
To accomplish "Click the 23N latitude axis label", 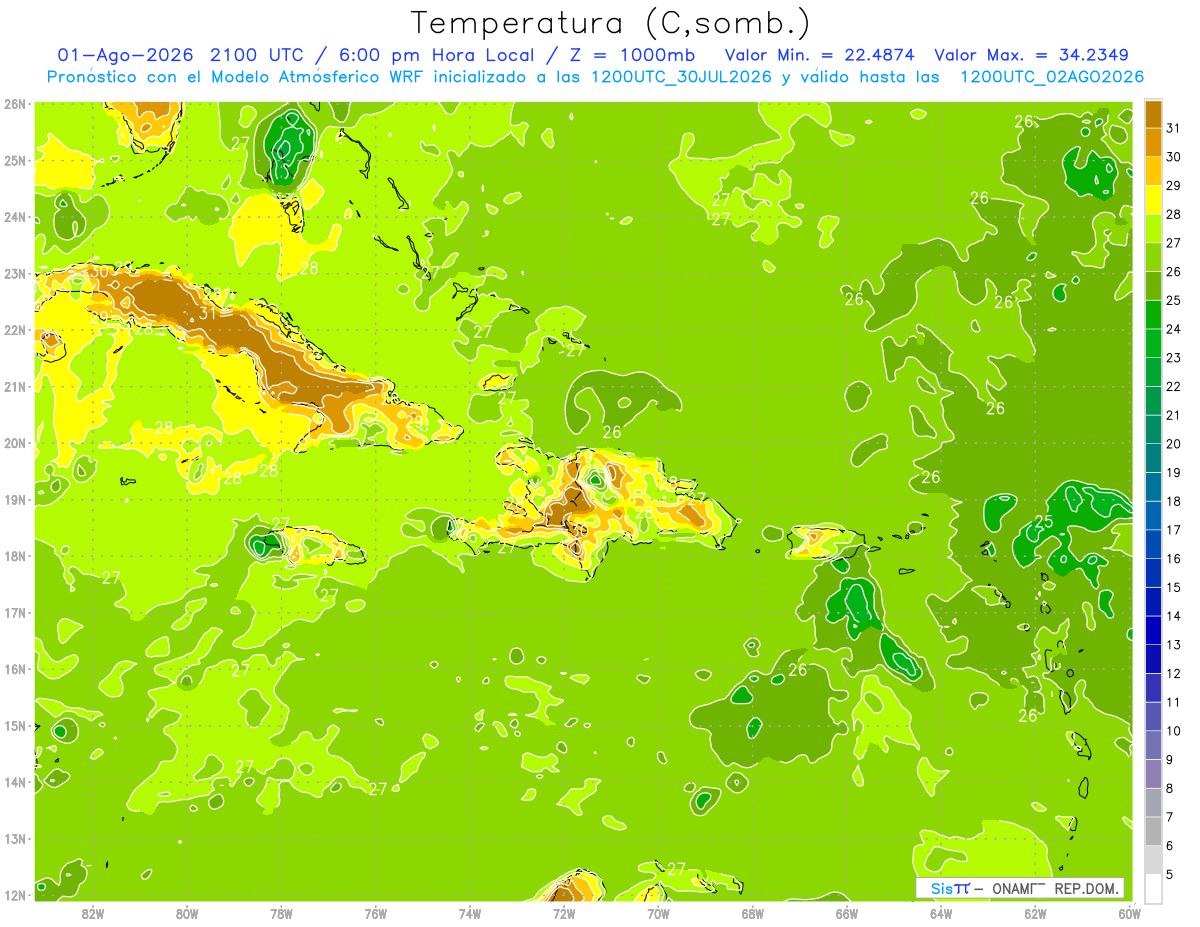I will 14,273.
